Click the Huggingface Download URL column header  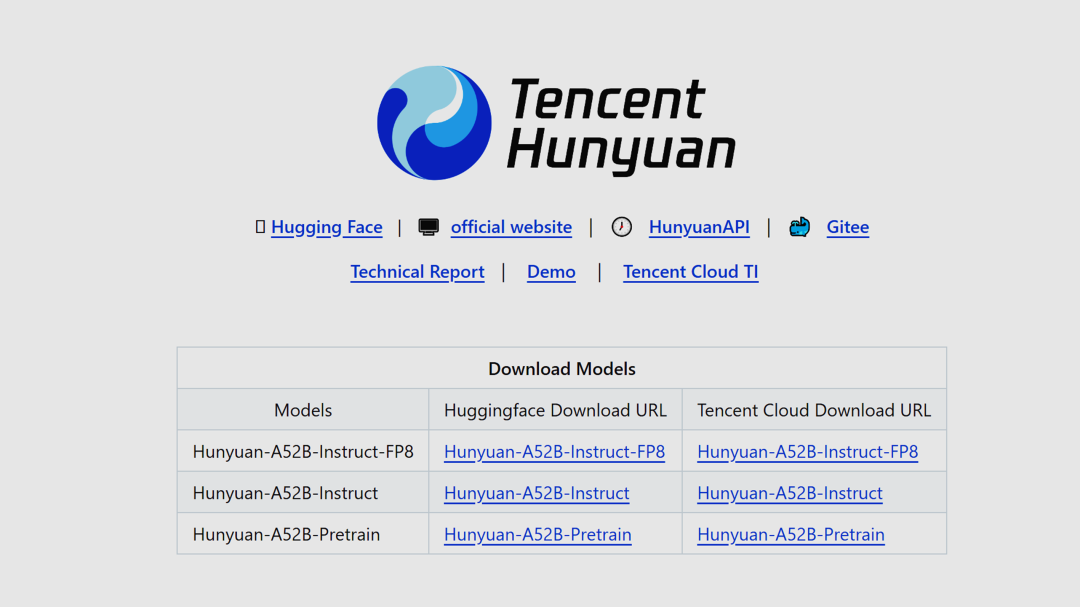click(555, 410)
